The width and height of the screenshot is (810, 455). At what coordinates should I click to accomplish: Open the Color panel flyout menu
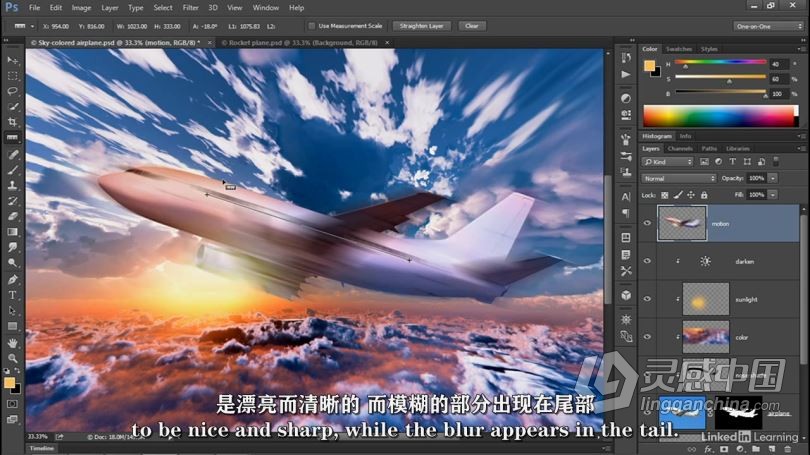[x=801, y=49]
